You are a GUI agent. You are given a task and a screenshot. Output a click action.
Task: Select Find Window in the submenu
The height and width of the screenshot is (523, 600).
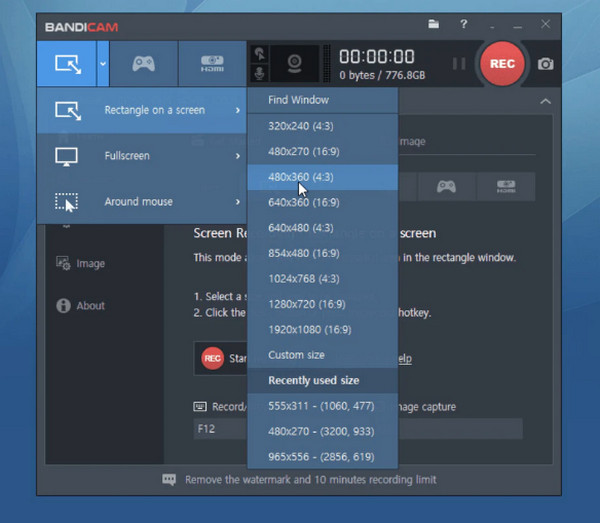tap(323, 100)
